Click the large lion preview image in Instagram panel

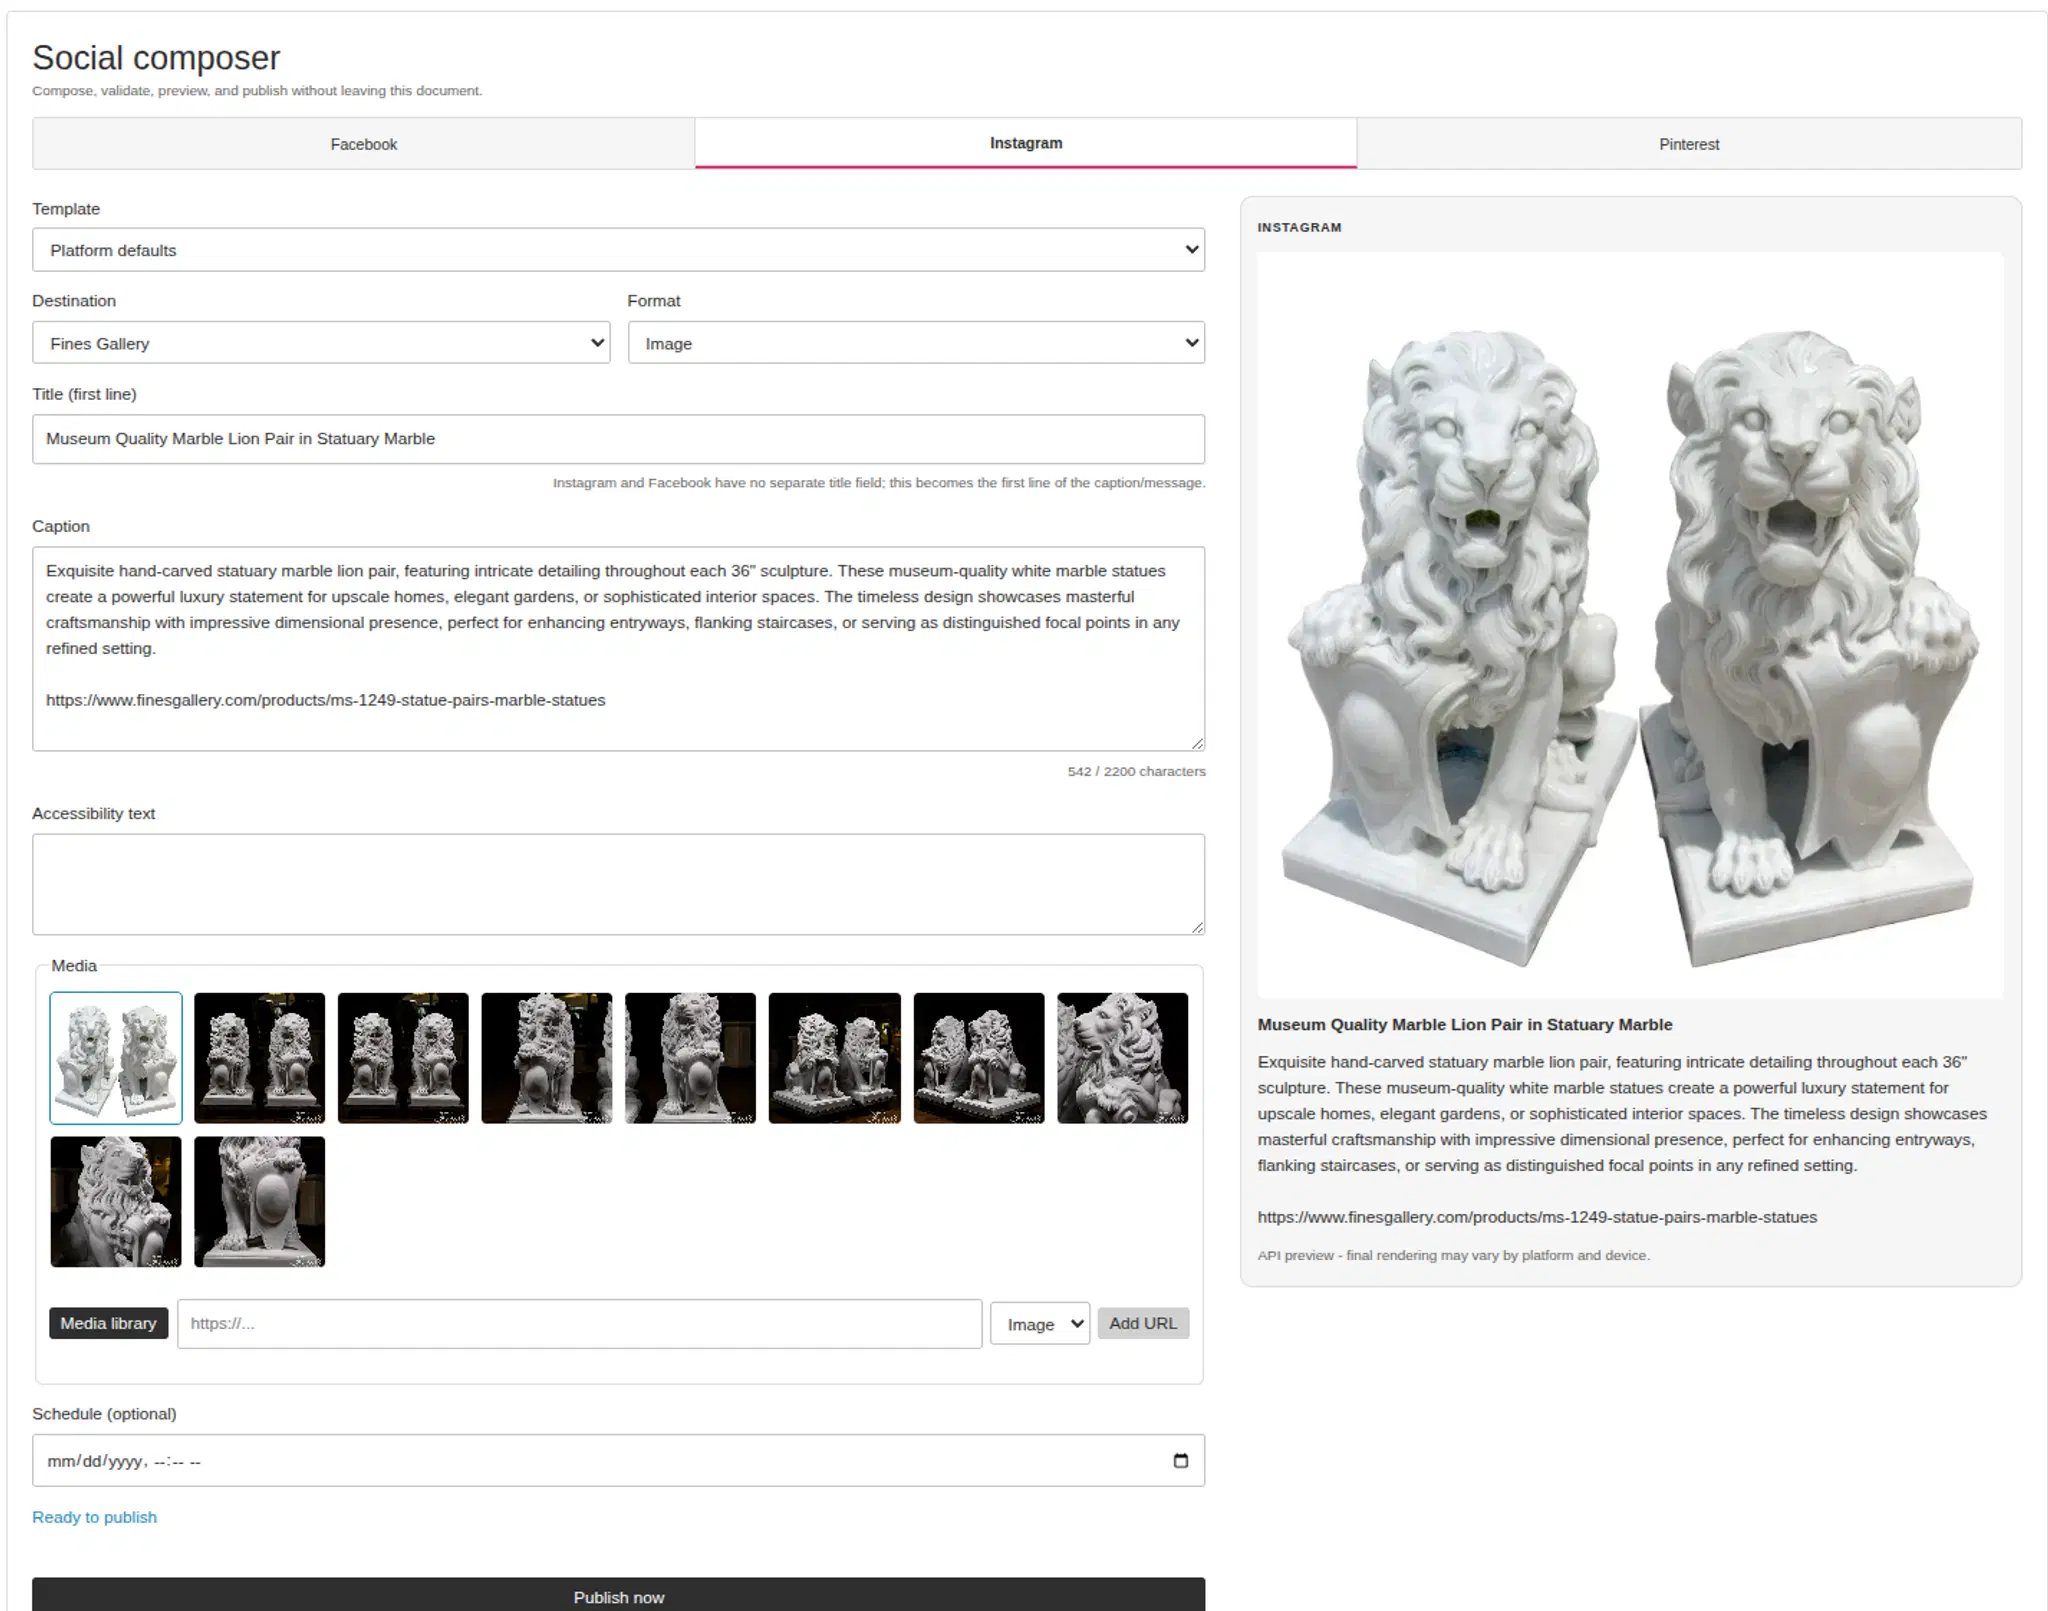pos(1630,625)
